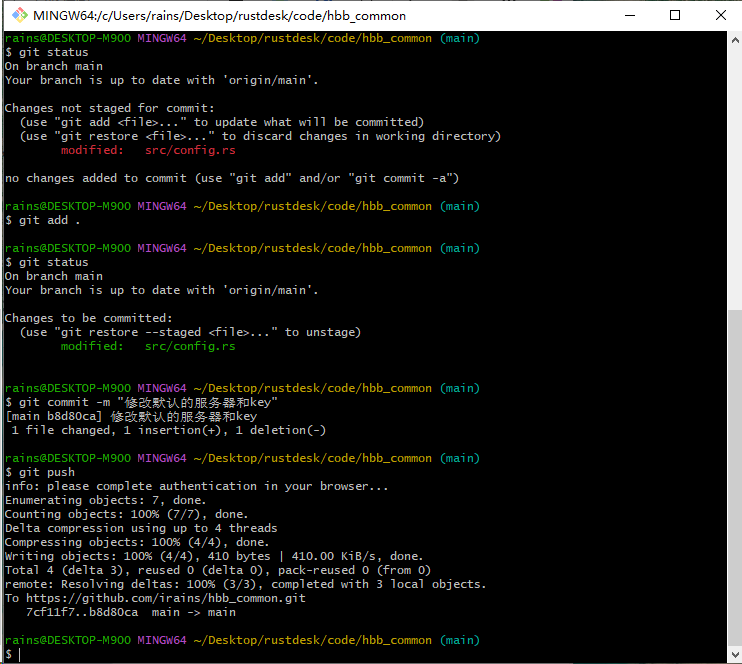Click the empty scrollbar track above the thumb

[735, 170]
